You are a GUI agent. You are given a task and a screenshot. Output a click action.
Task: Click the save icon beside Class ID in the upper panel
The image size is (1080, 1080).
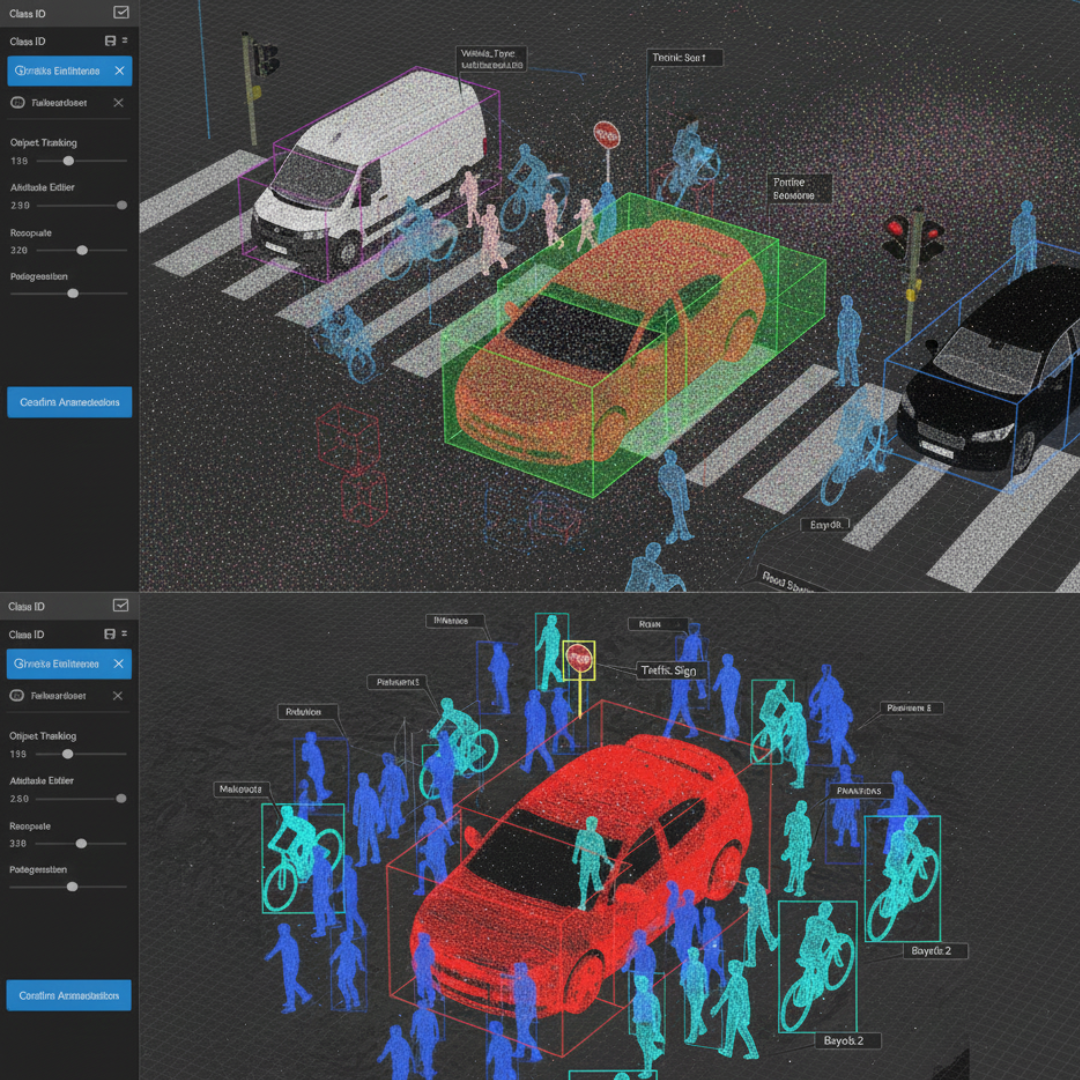[x=110, y=41]
